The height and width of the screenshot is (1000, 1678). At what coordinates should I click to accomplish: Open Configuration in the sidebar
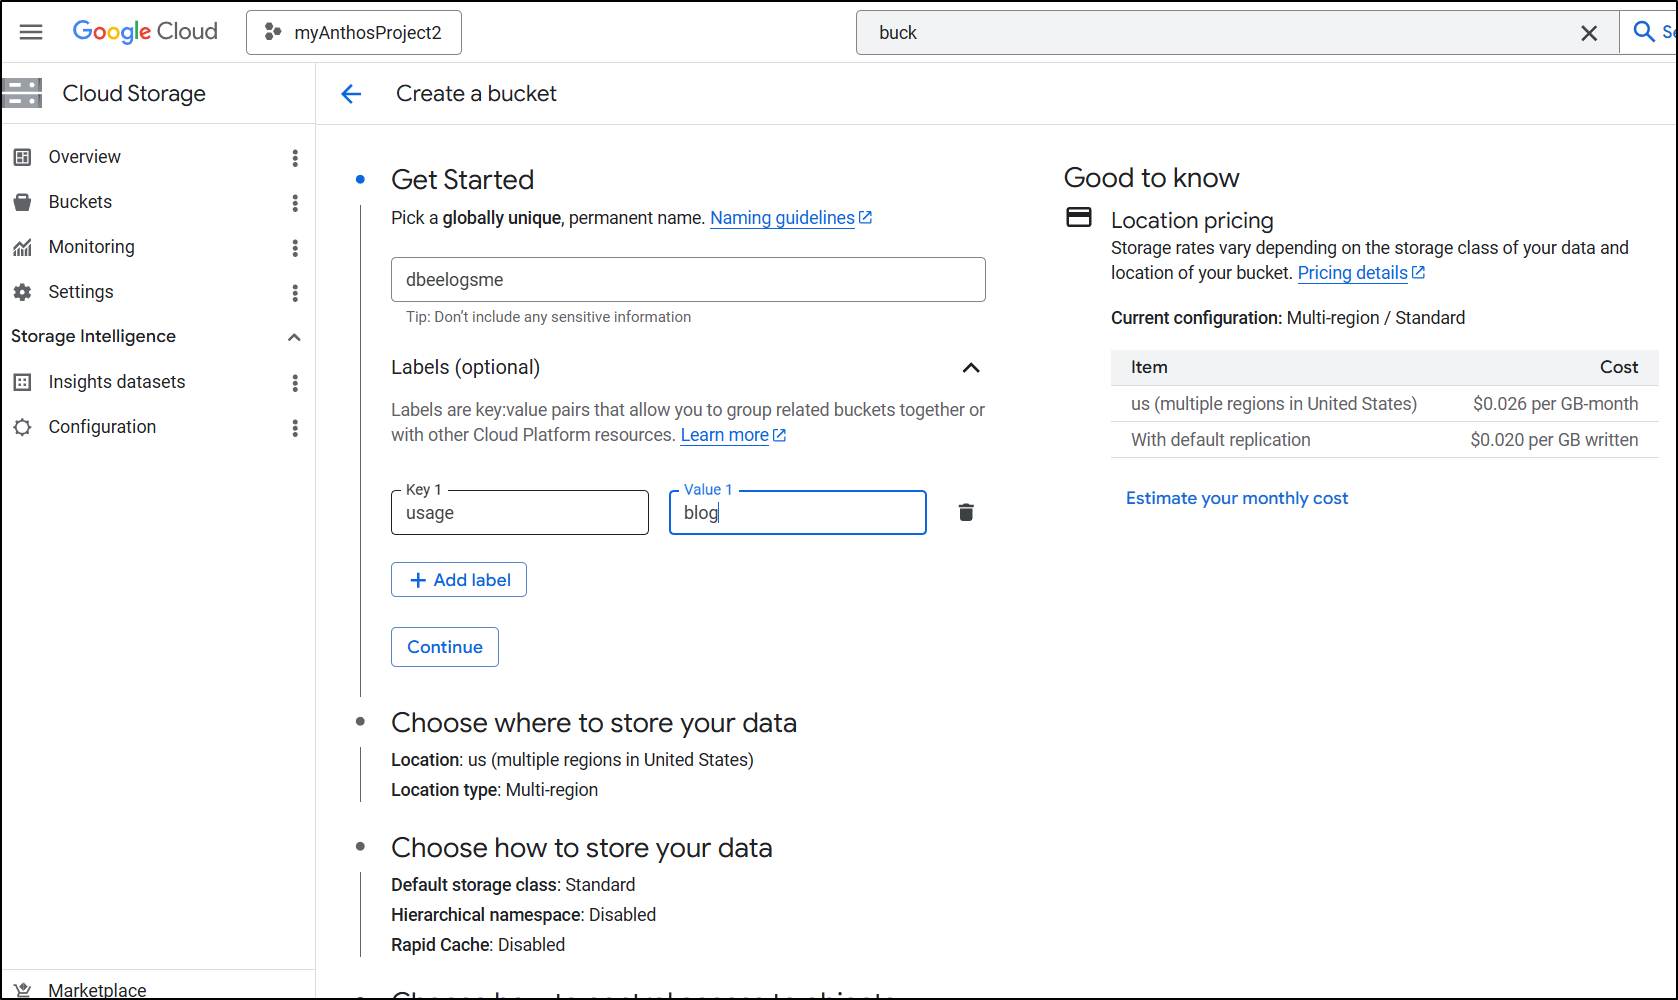coord(102,427)
